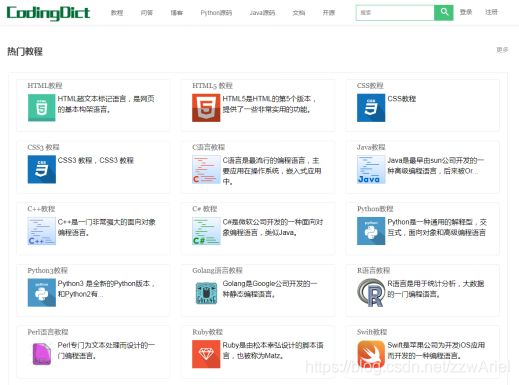Open the Python源码 navigation item
The height and width of the screenshot is (385, 519).
(216, 13)
